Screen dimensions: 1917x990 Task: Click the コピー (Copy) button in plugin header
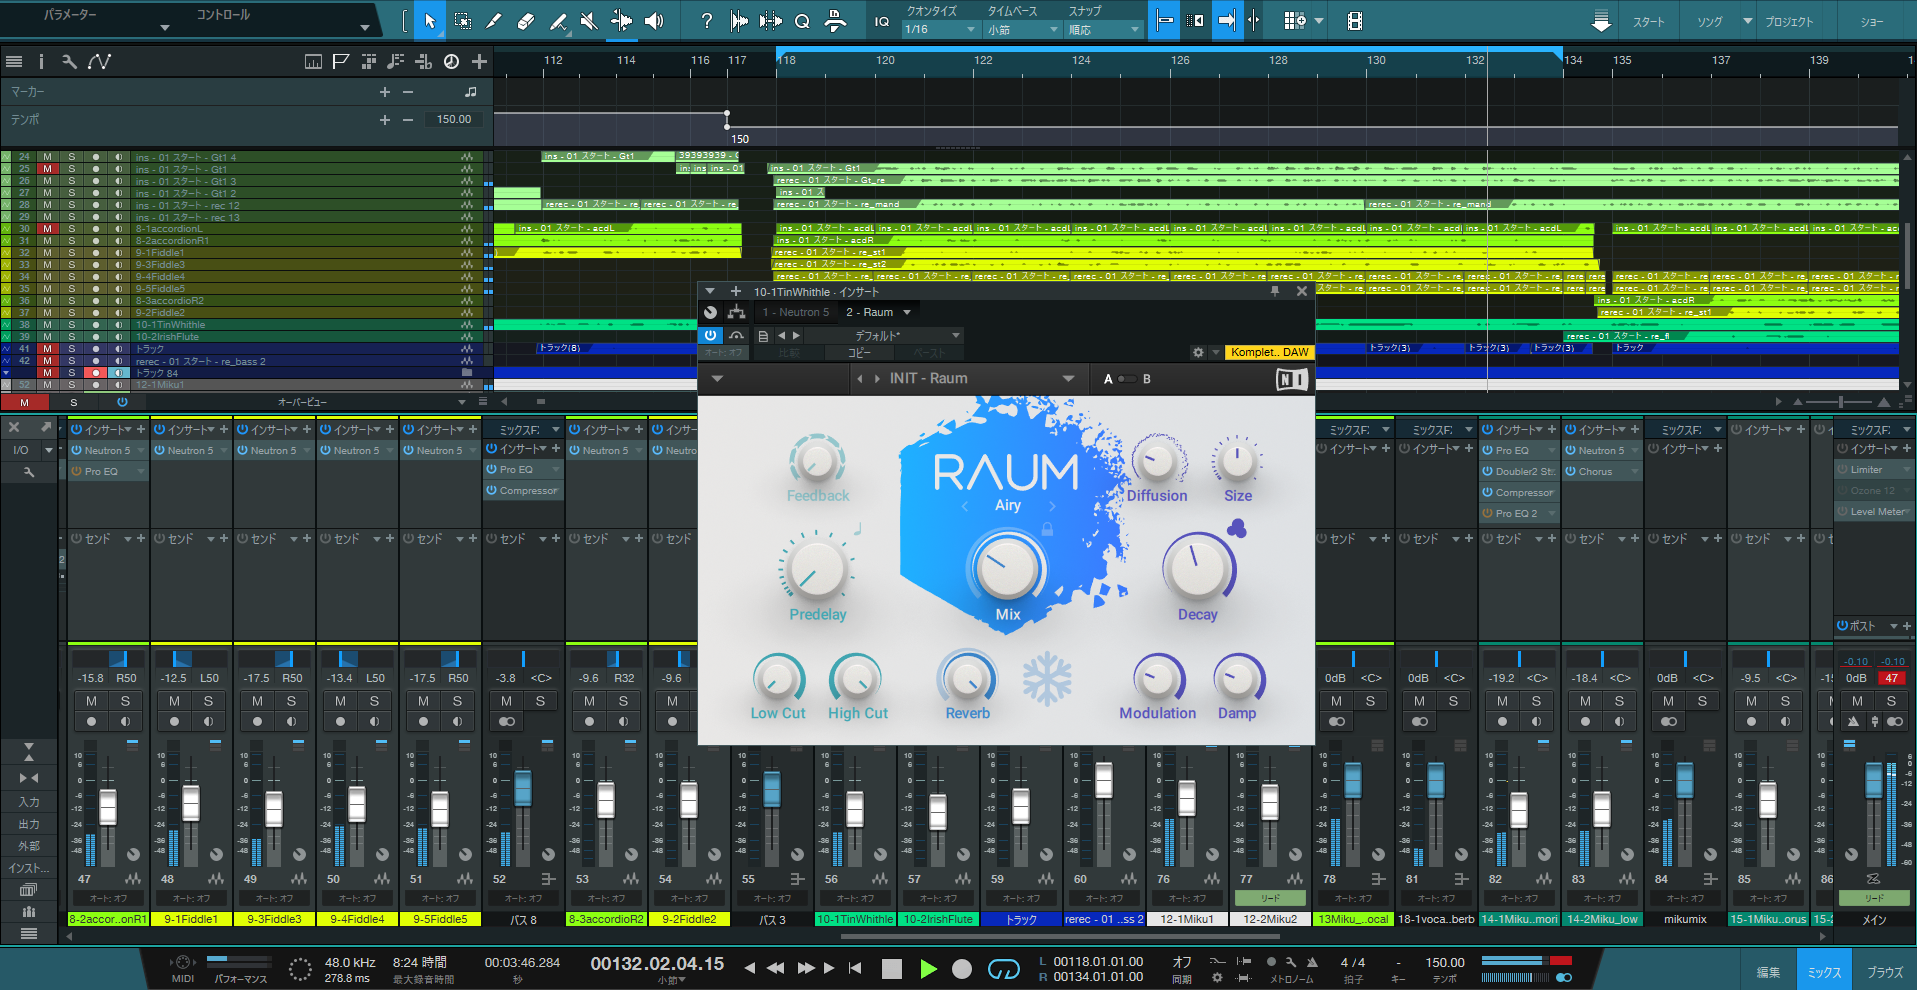tap(860, 353)
